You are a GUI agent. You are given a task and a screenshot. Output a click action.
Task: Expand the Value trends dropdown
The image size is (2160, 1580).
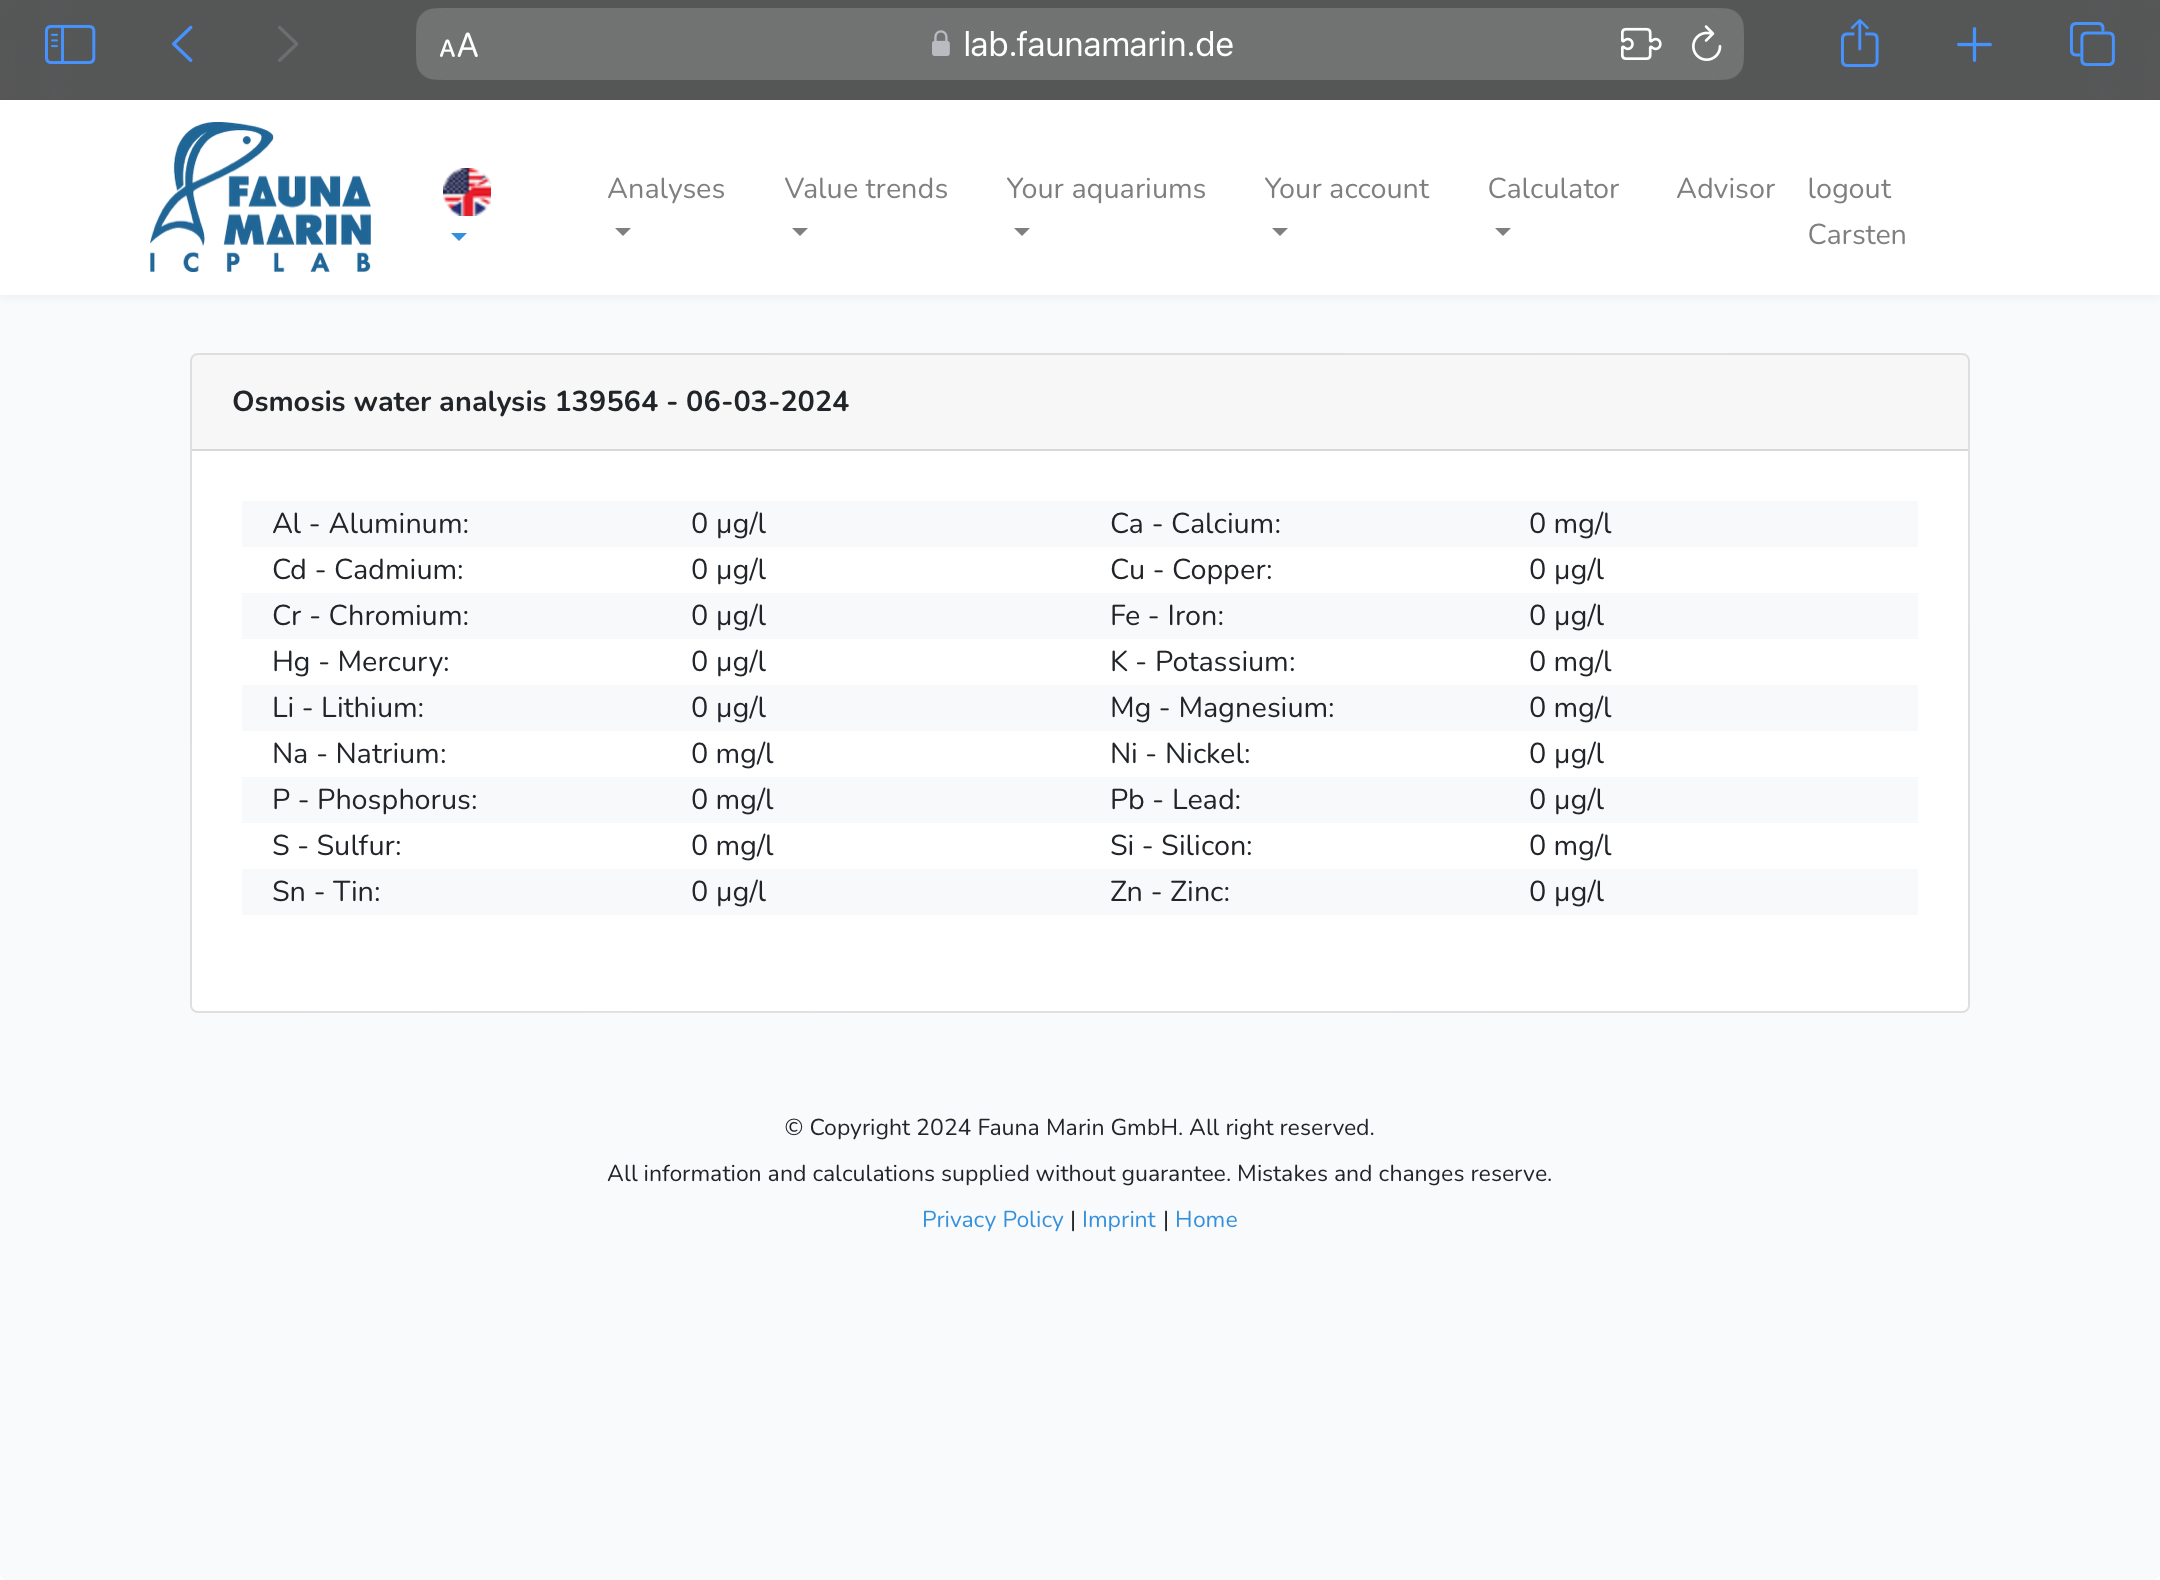coord(865,189)
